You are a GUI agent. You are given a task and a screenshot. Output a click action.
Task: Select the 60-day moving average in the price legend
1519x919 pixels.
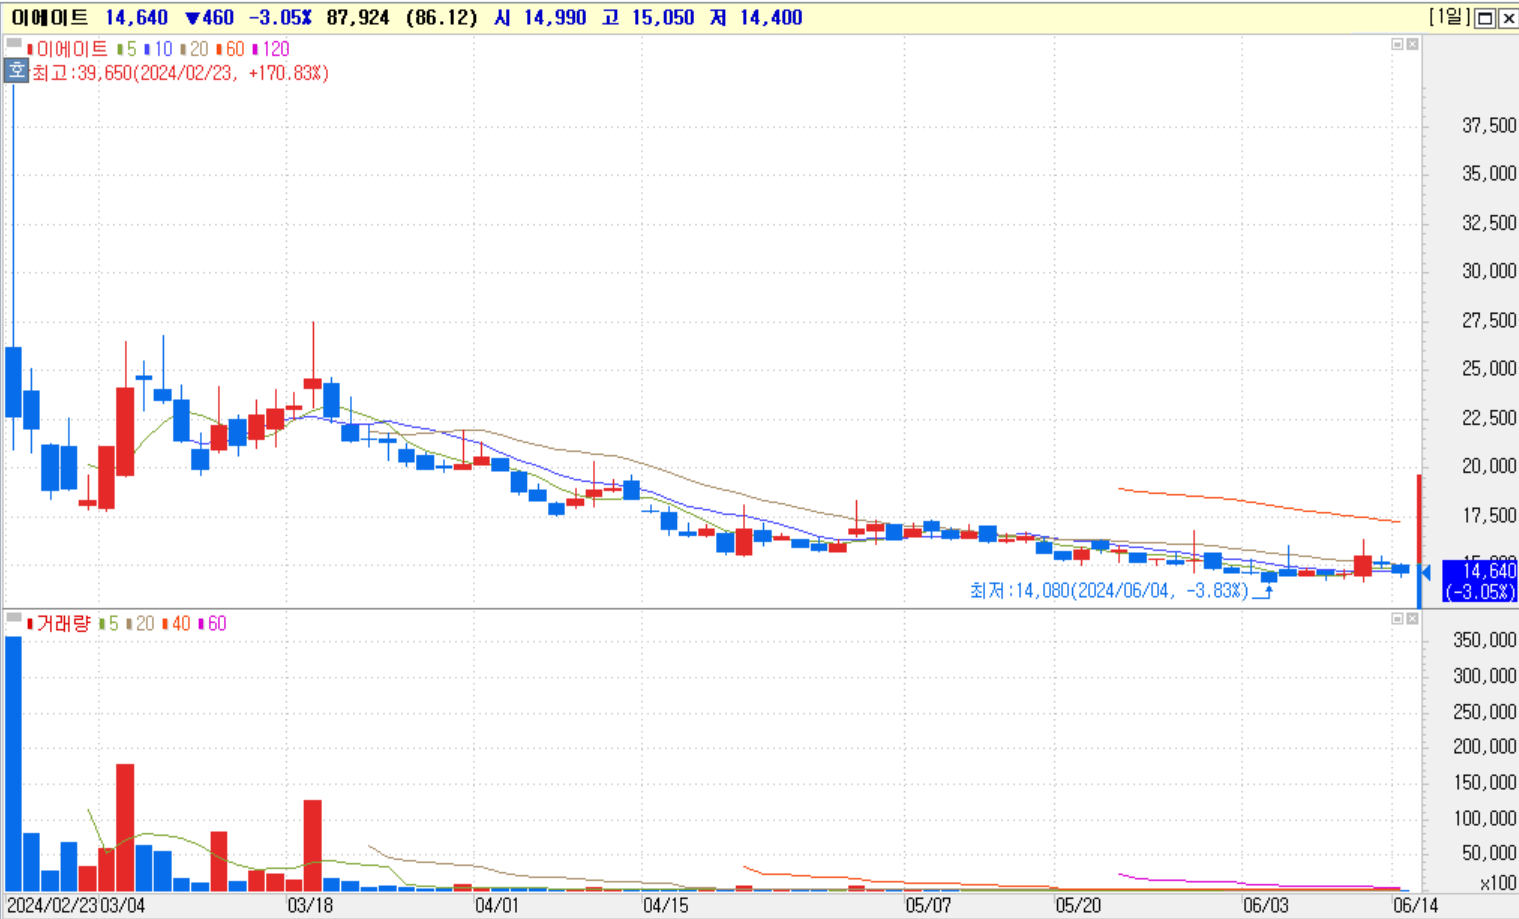coord(230,49)
